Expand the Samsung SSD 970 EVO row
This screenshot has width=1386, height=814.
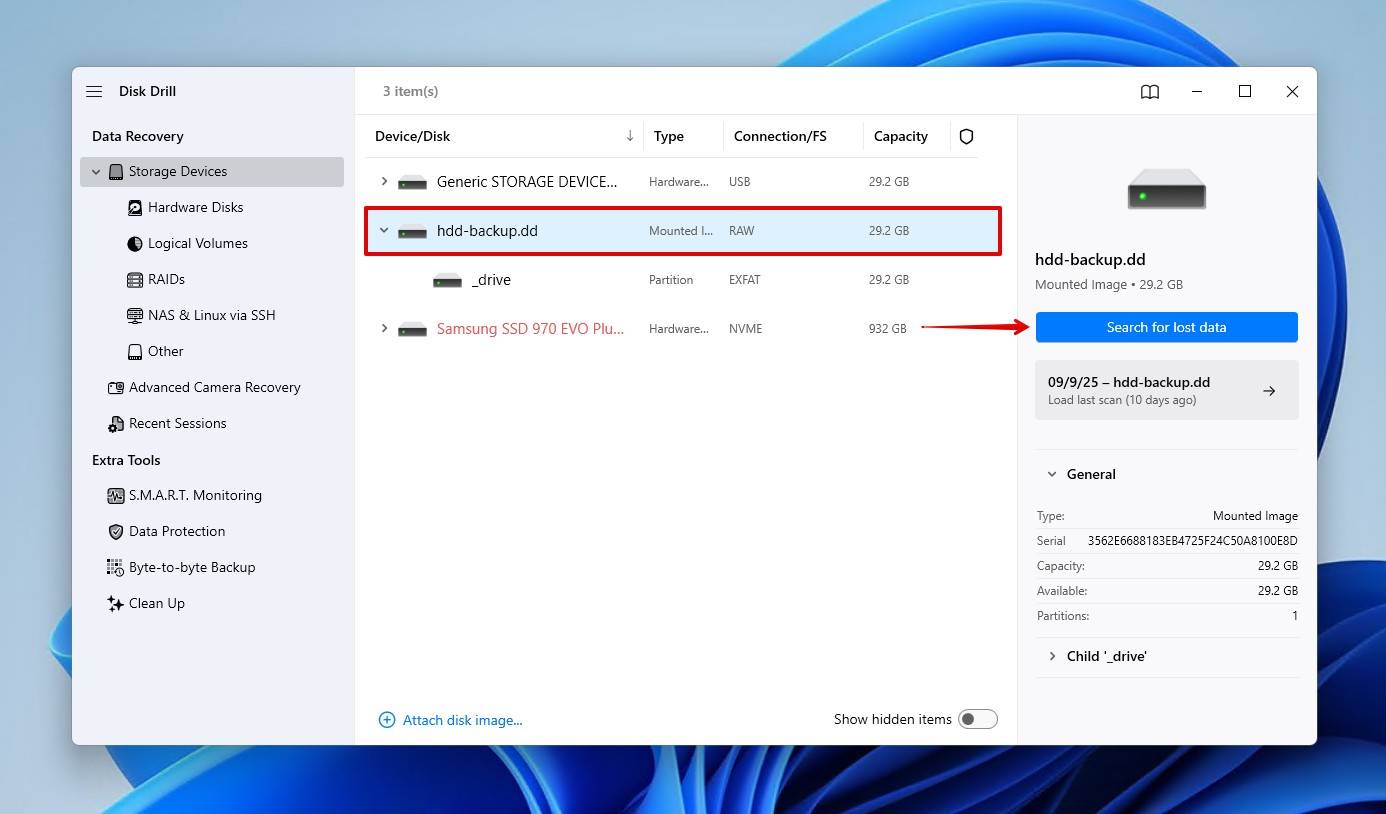click(x=384, y=328)
